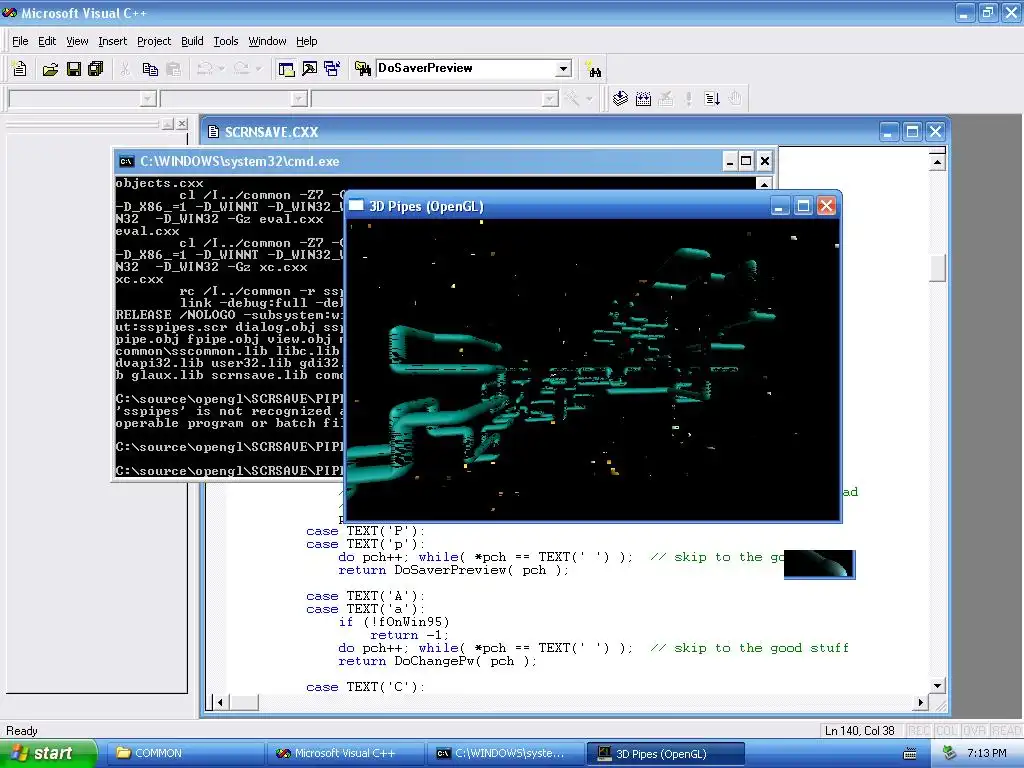Screen dimensions: 1024x768
Task: Open the Window menu
Action: click(267, 41)
